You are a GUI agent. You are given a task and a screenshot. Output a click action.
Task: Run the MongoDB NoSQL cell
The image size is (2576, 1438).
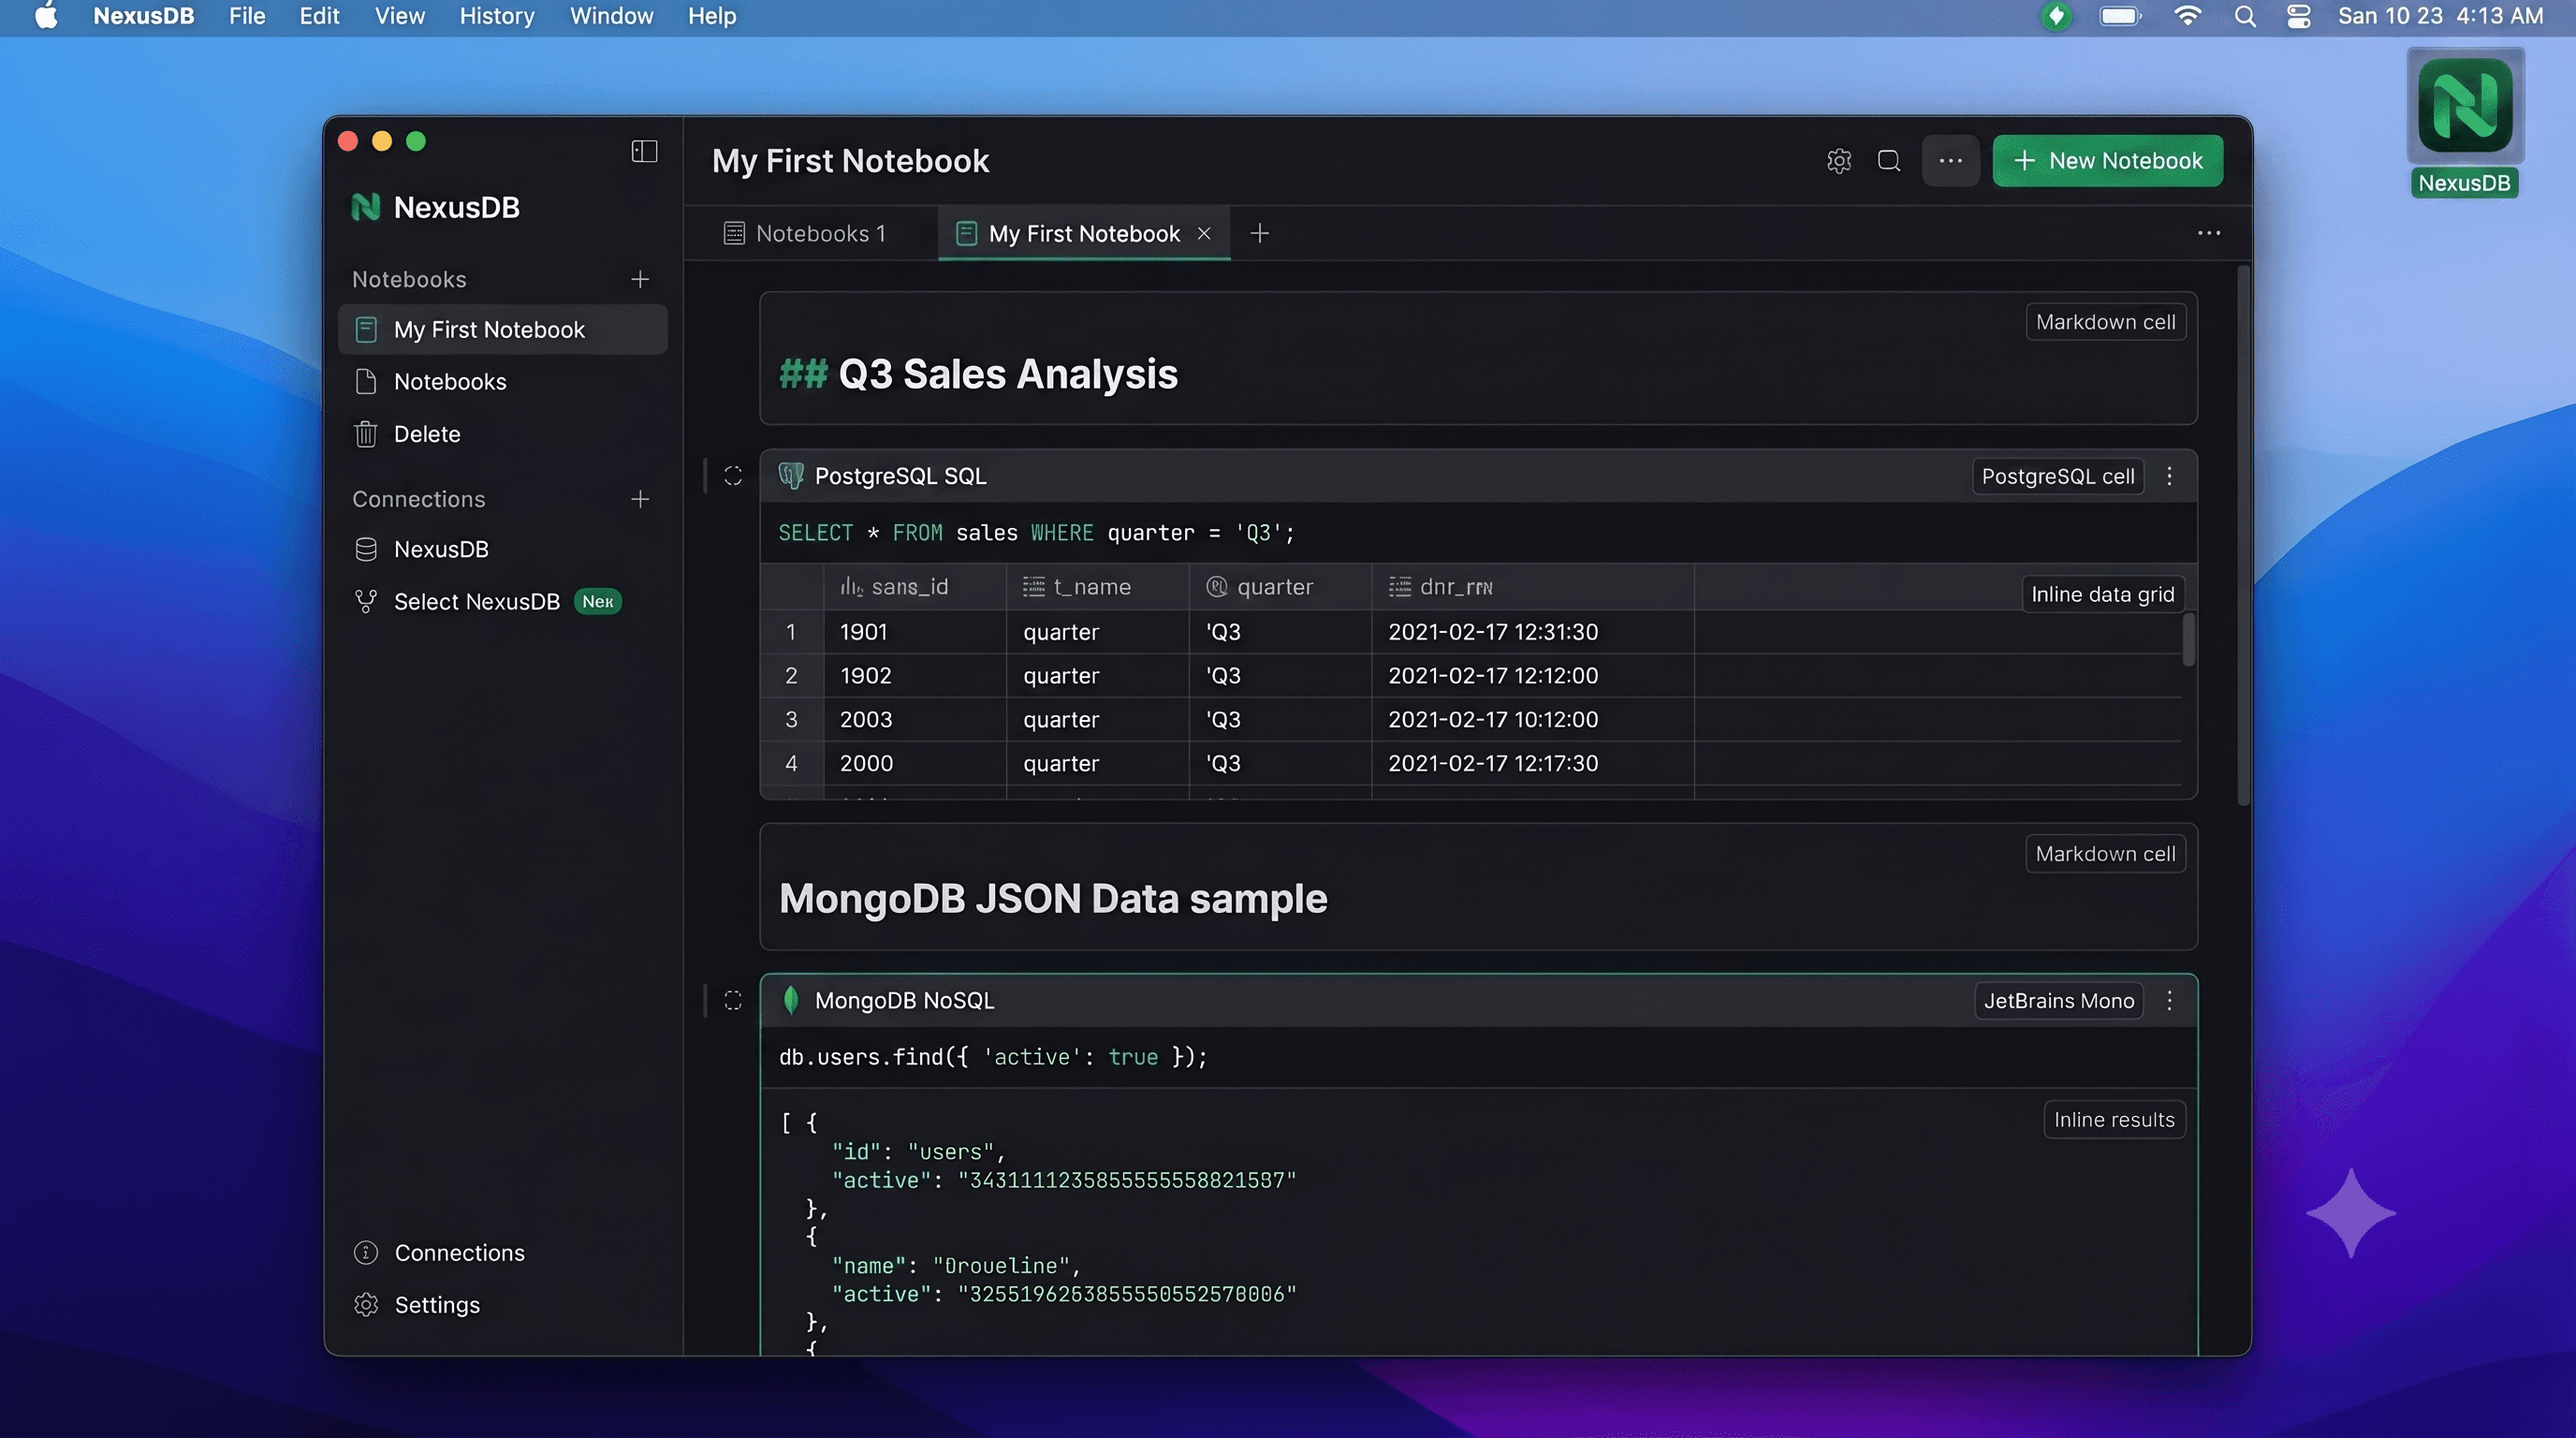(732, 1000)
